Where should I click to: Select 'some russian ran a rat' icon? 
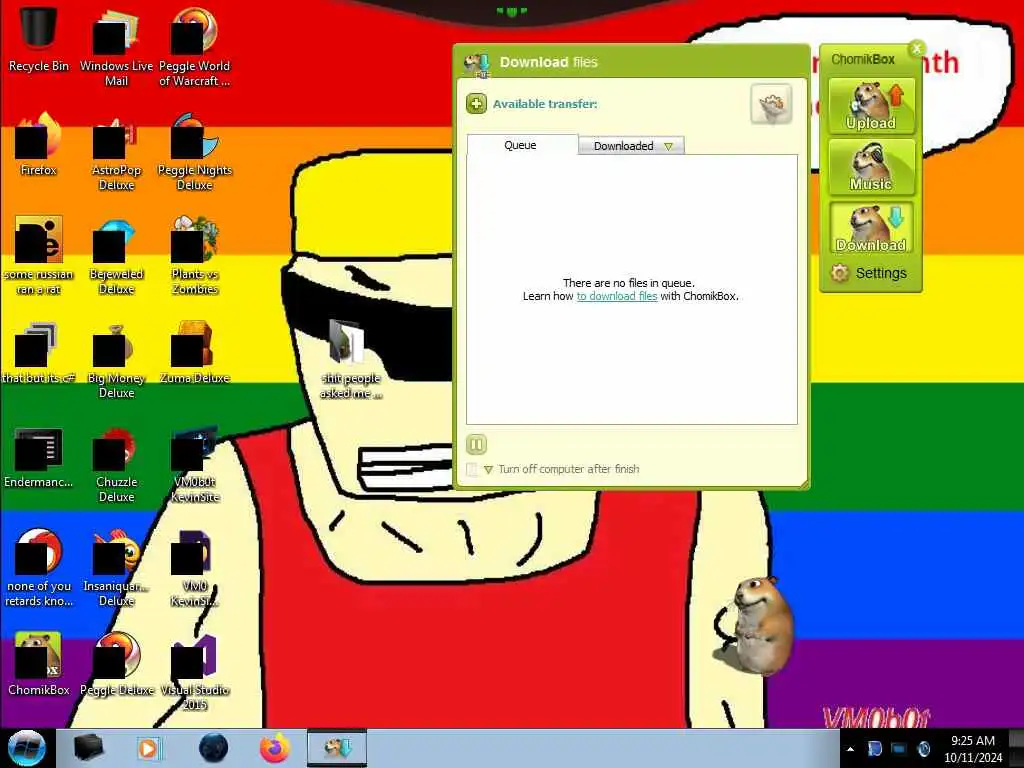coord(39,255)
